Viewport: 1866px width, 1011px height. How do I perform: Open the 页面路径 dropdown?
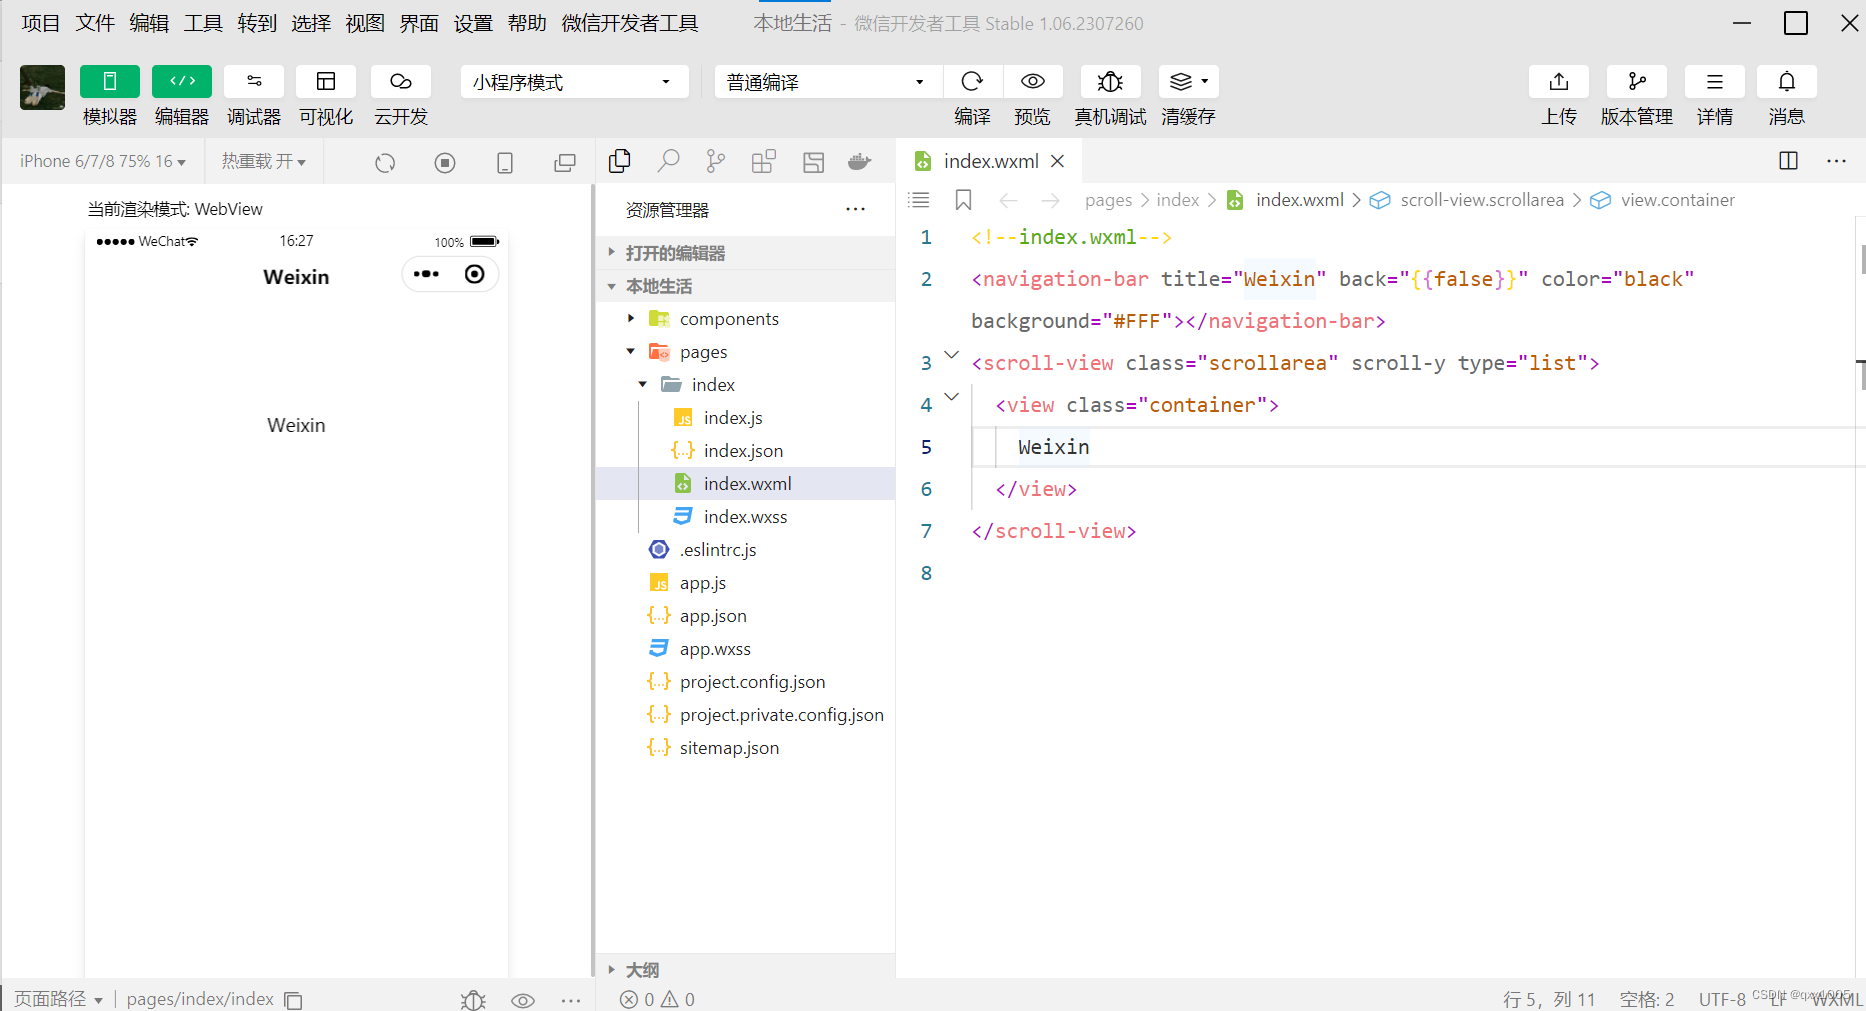point(58,999)
